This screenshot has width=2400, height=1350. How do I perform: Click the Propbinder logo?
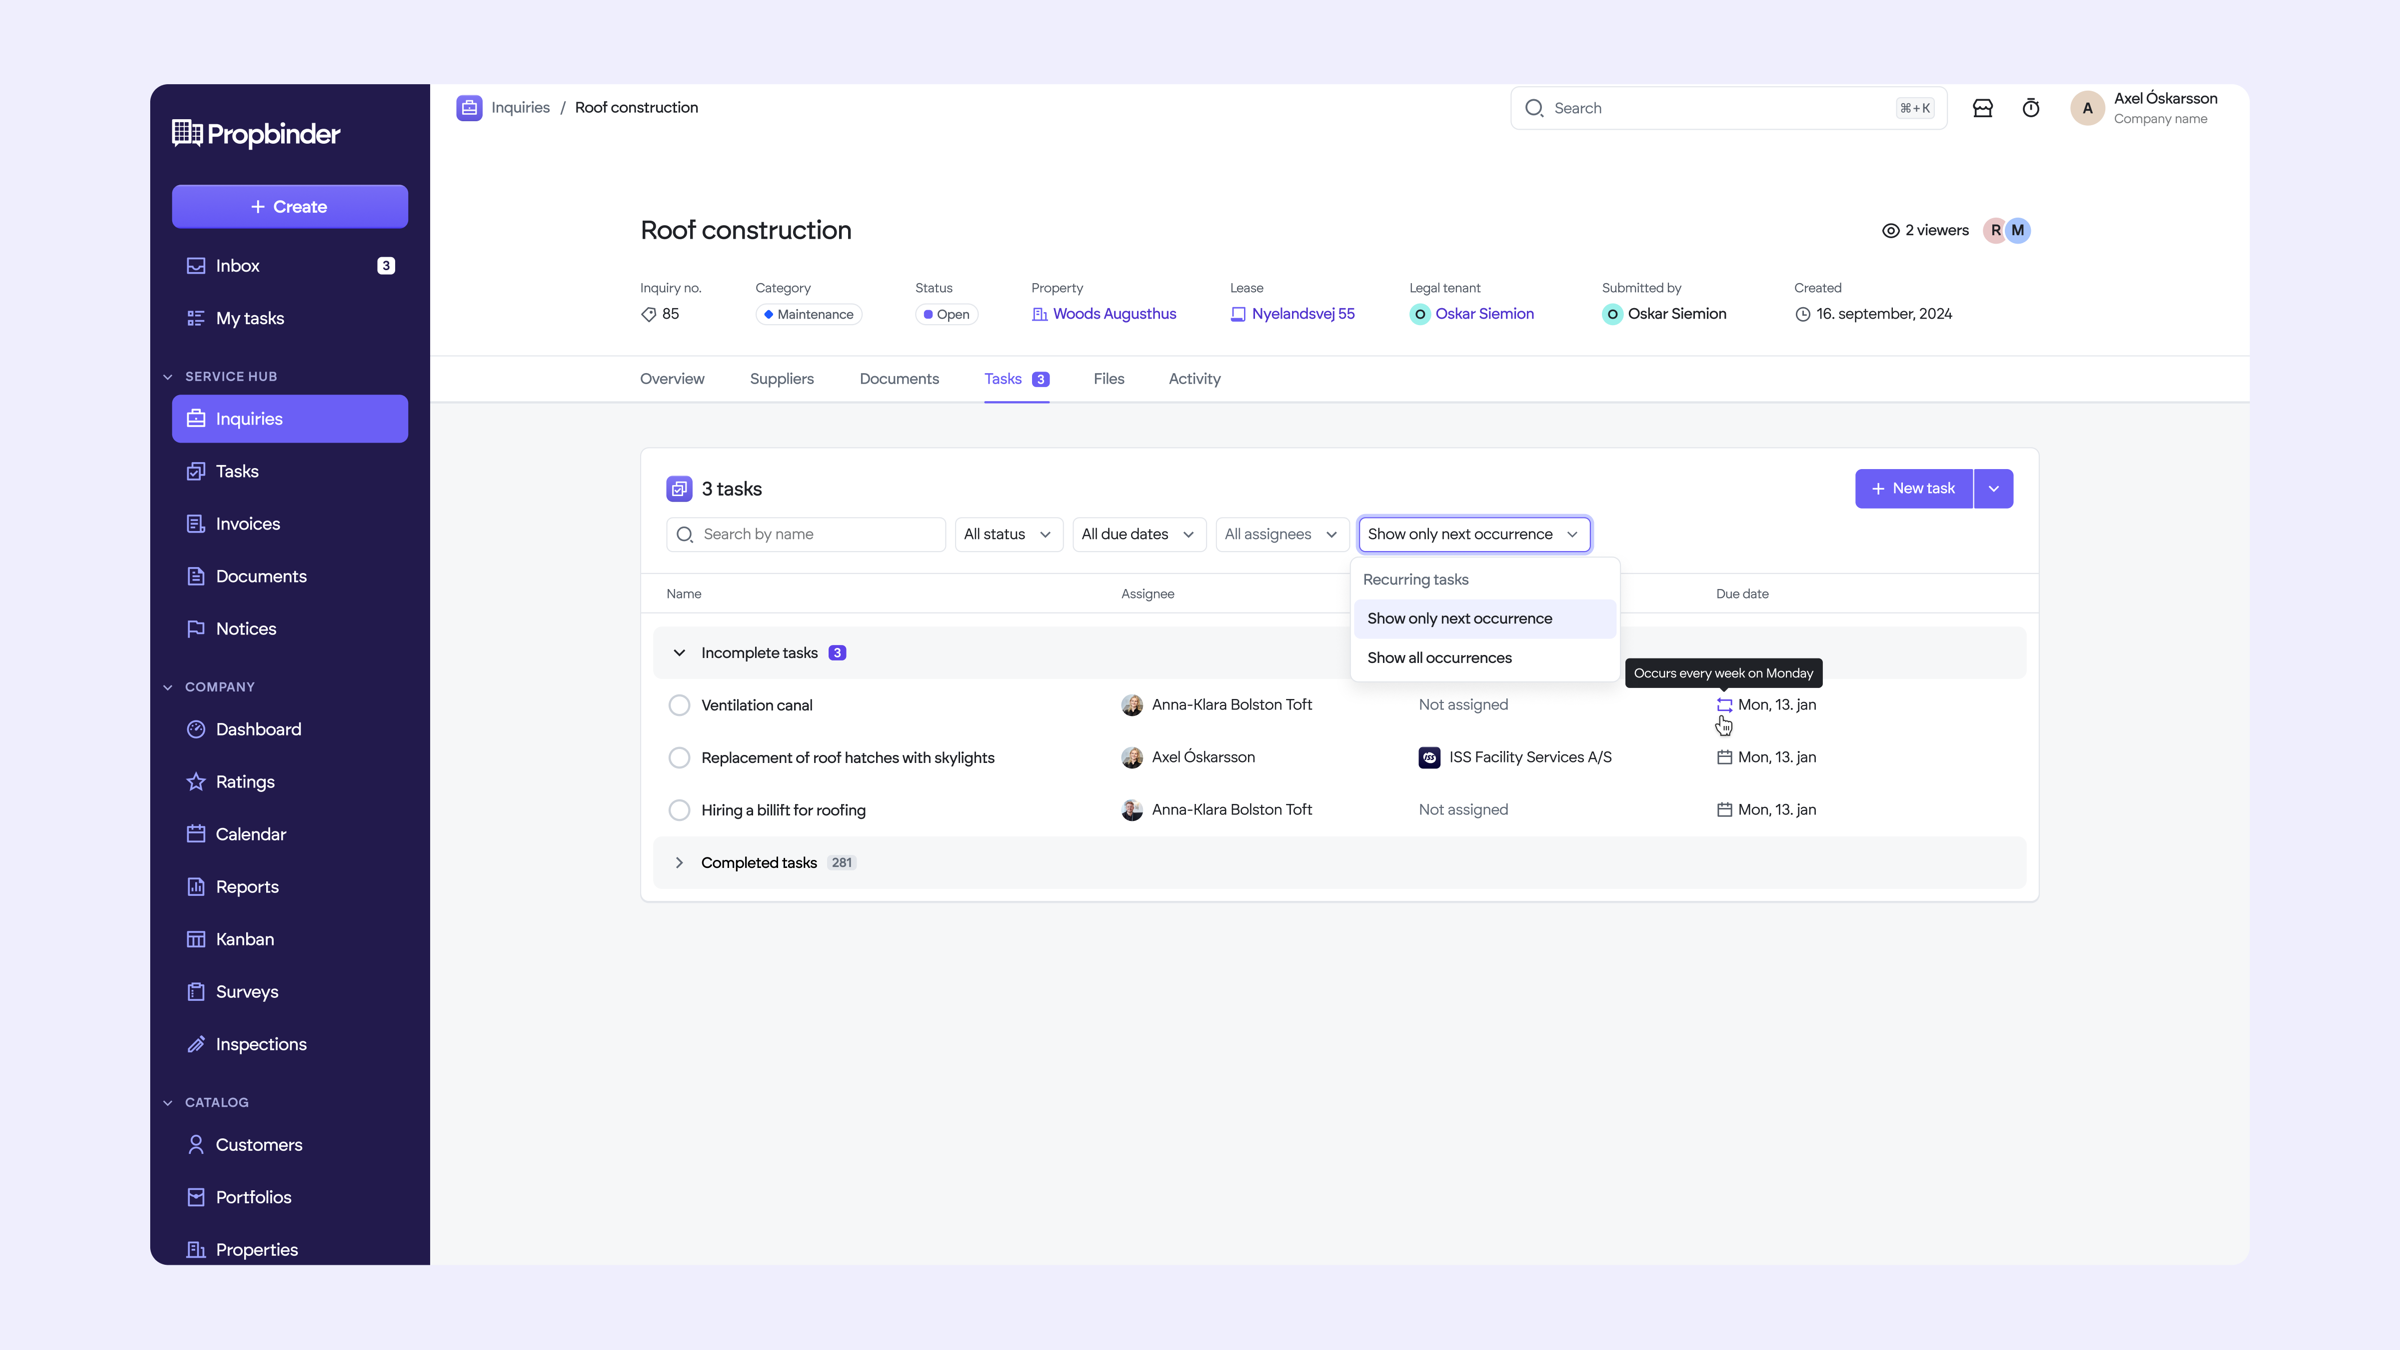256,133
